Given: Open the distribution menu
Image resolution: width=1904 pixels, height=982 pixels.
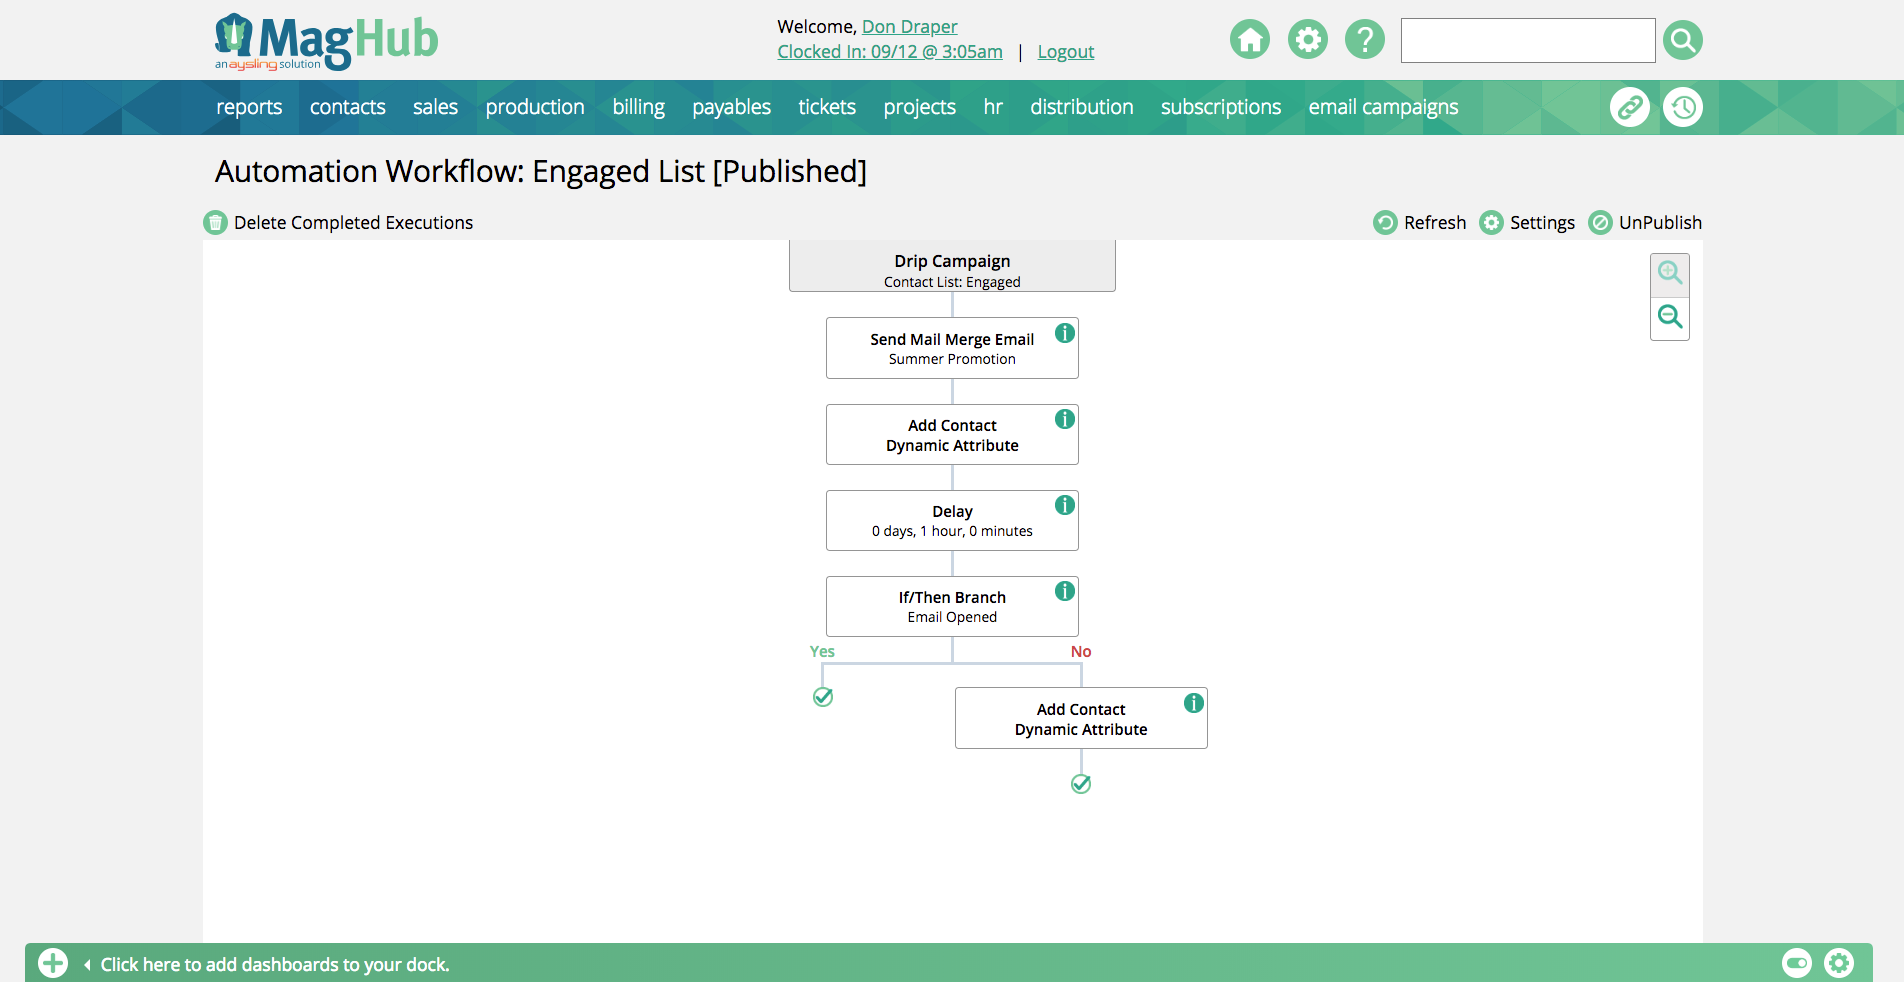Looking at the screenshot, I should (1082, 107).
